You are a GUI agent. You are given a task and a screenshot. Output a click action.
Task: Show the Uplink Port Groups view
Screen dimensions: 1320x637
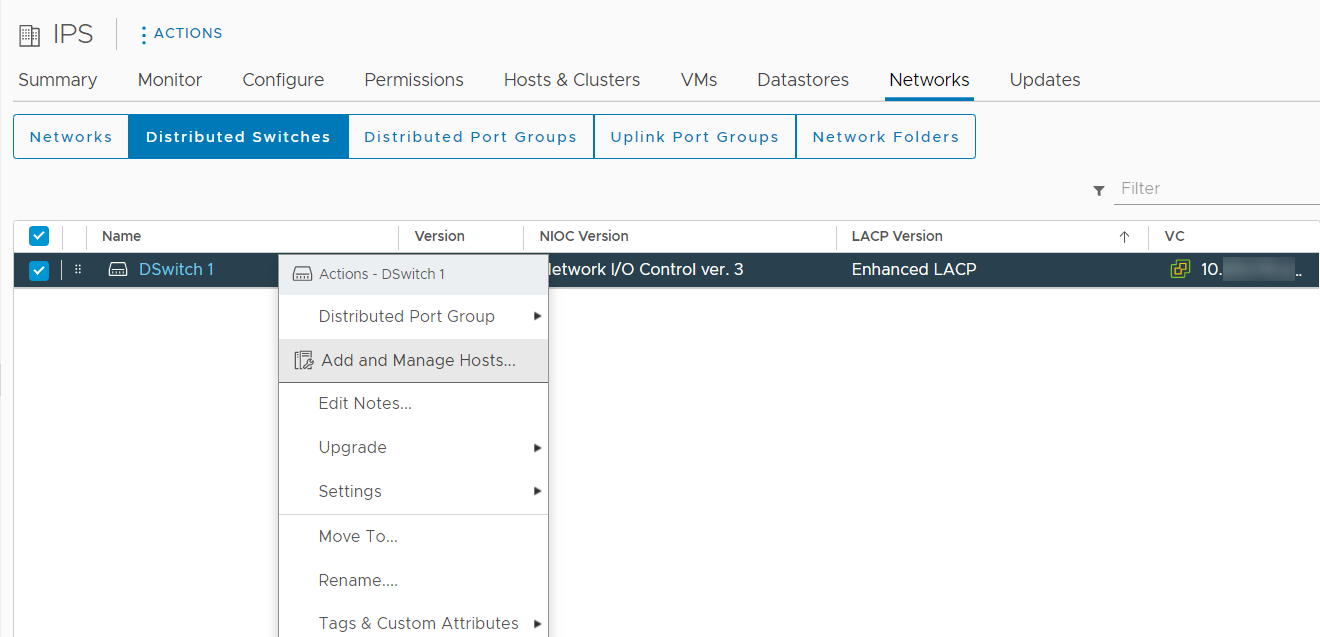tap(695, 137)
